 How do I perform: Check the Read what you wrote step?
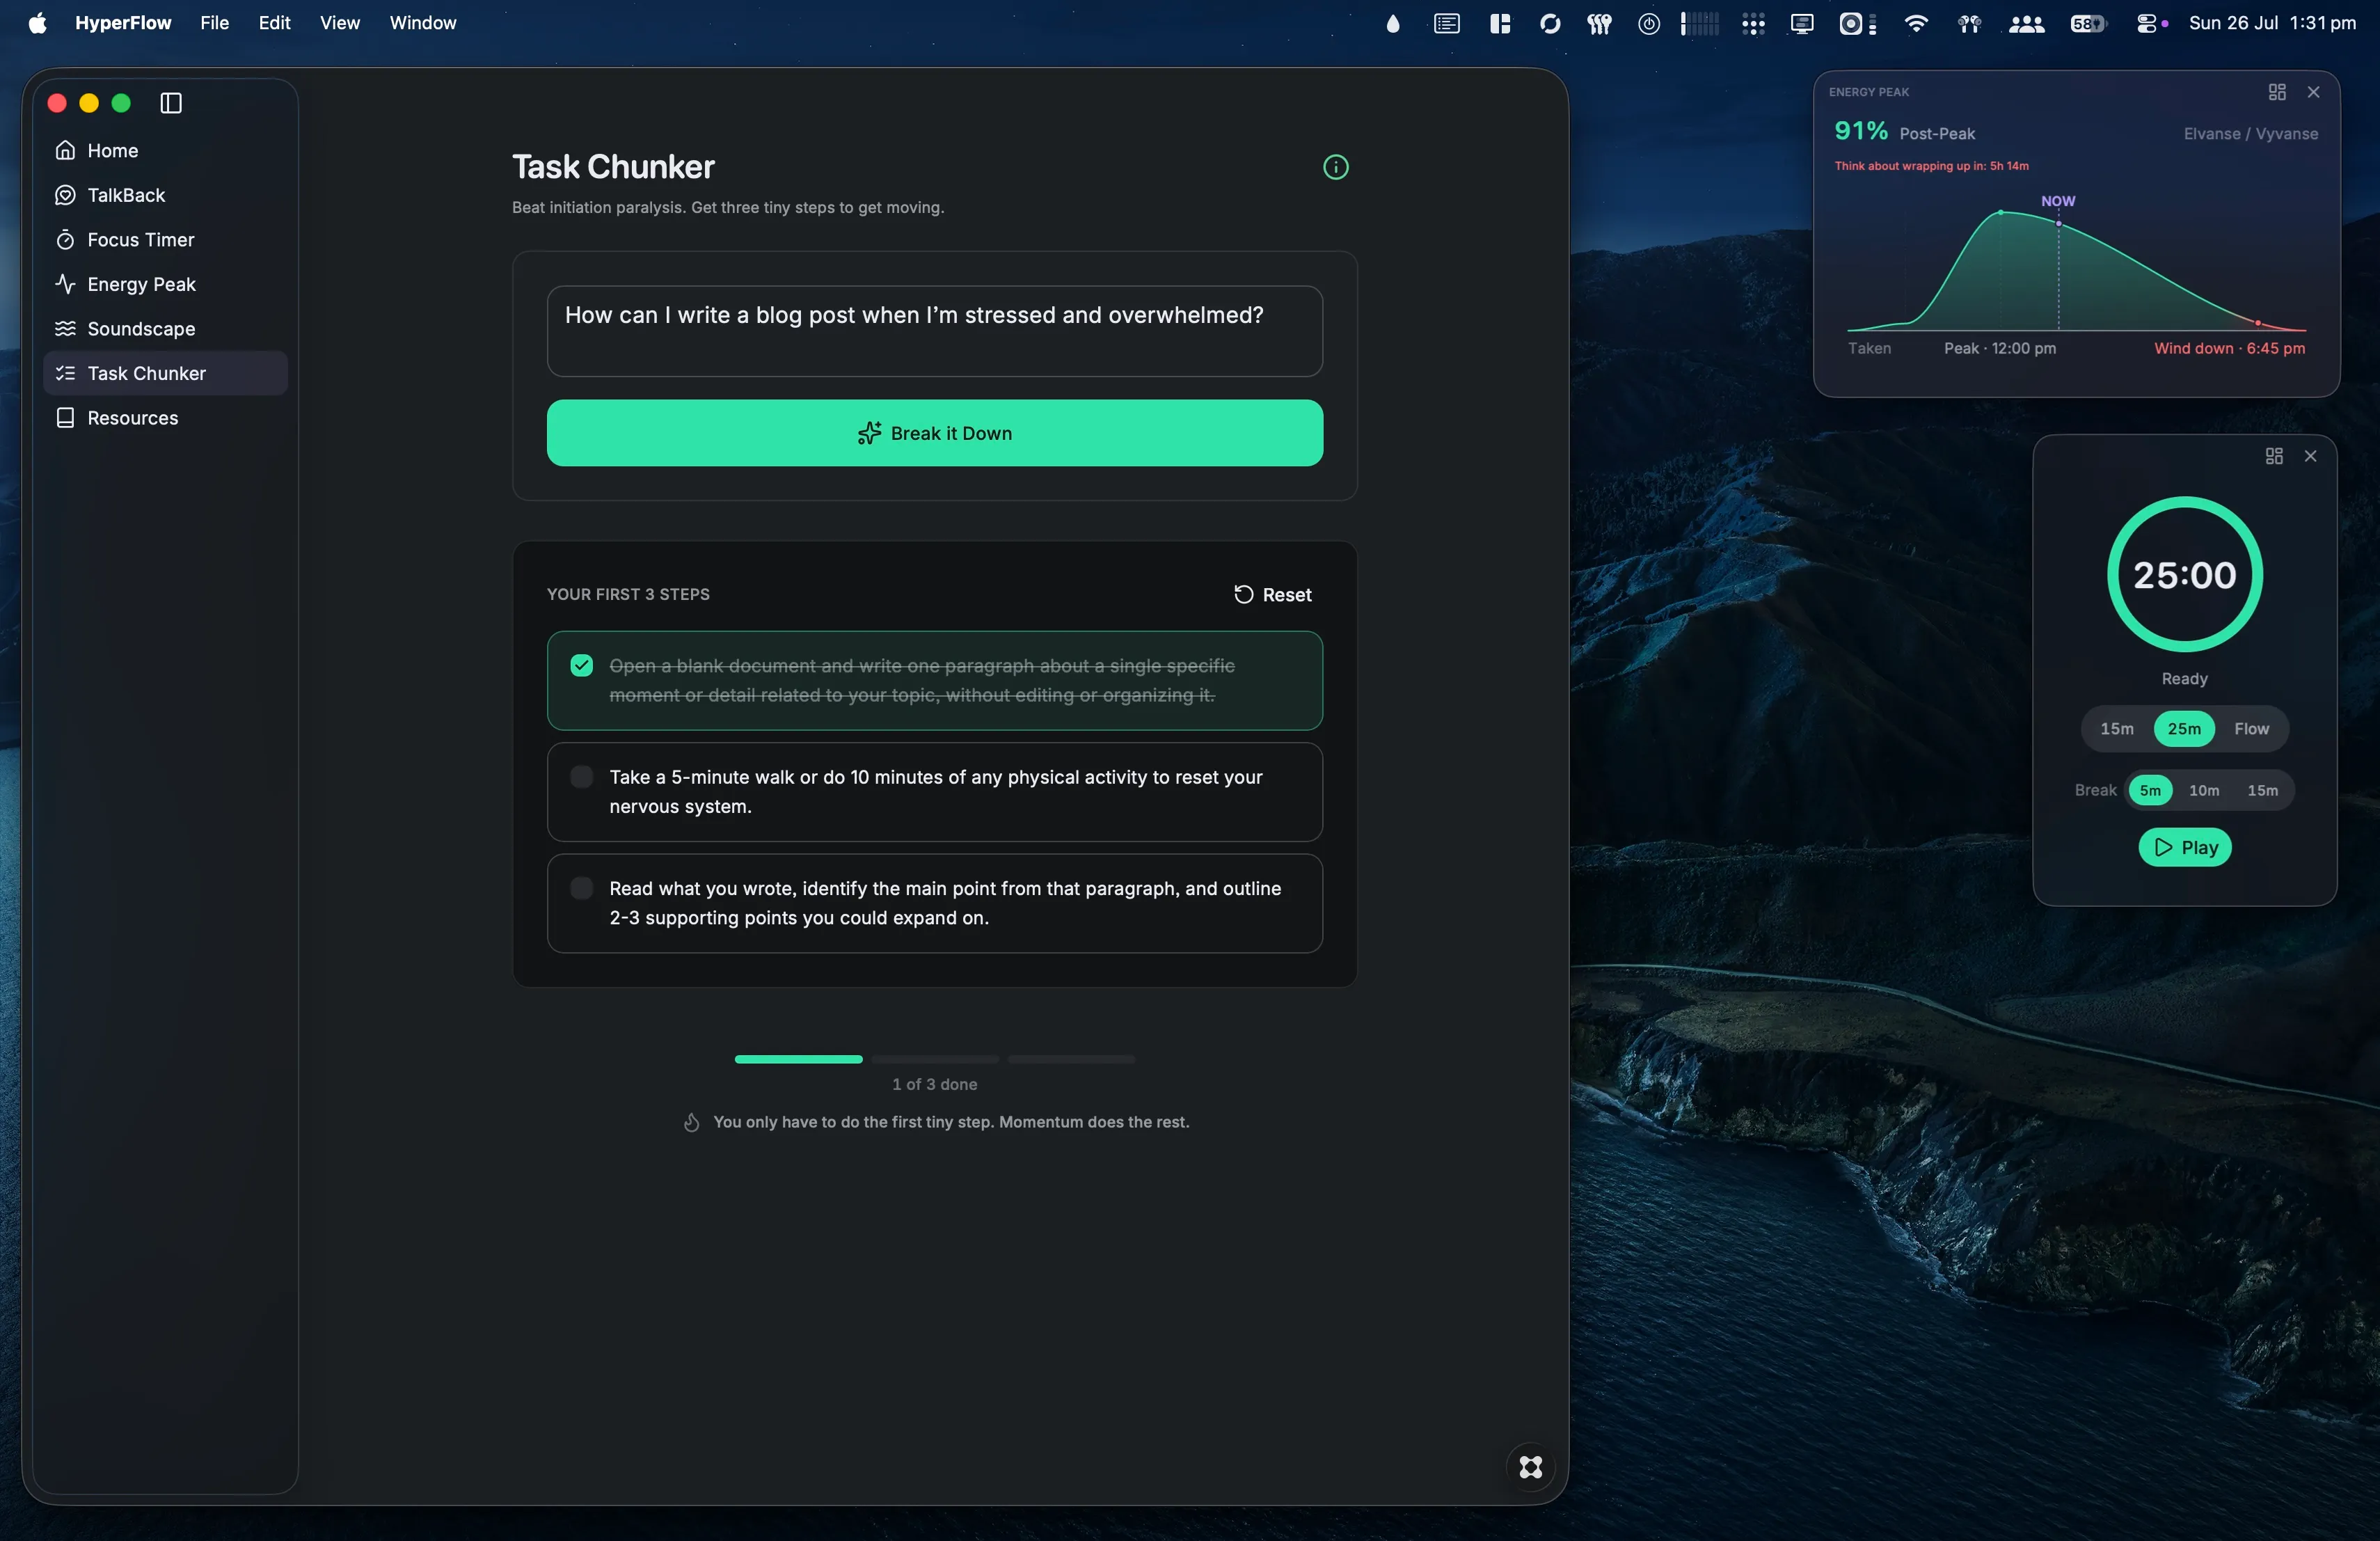581,888
